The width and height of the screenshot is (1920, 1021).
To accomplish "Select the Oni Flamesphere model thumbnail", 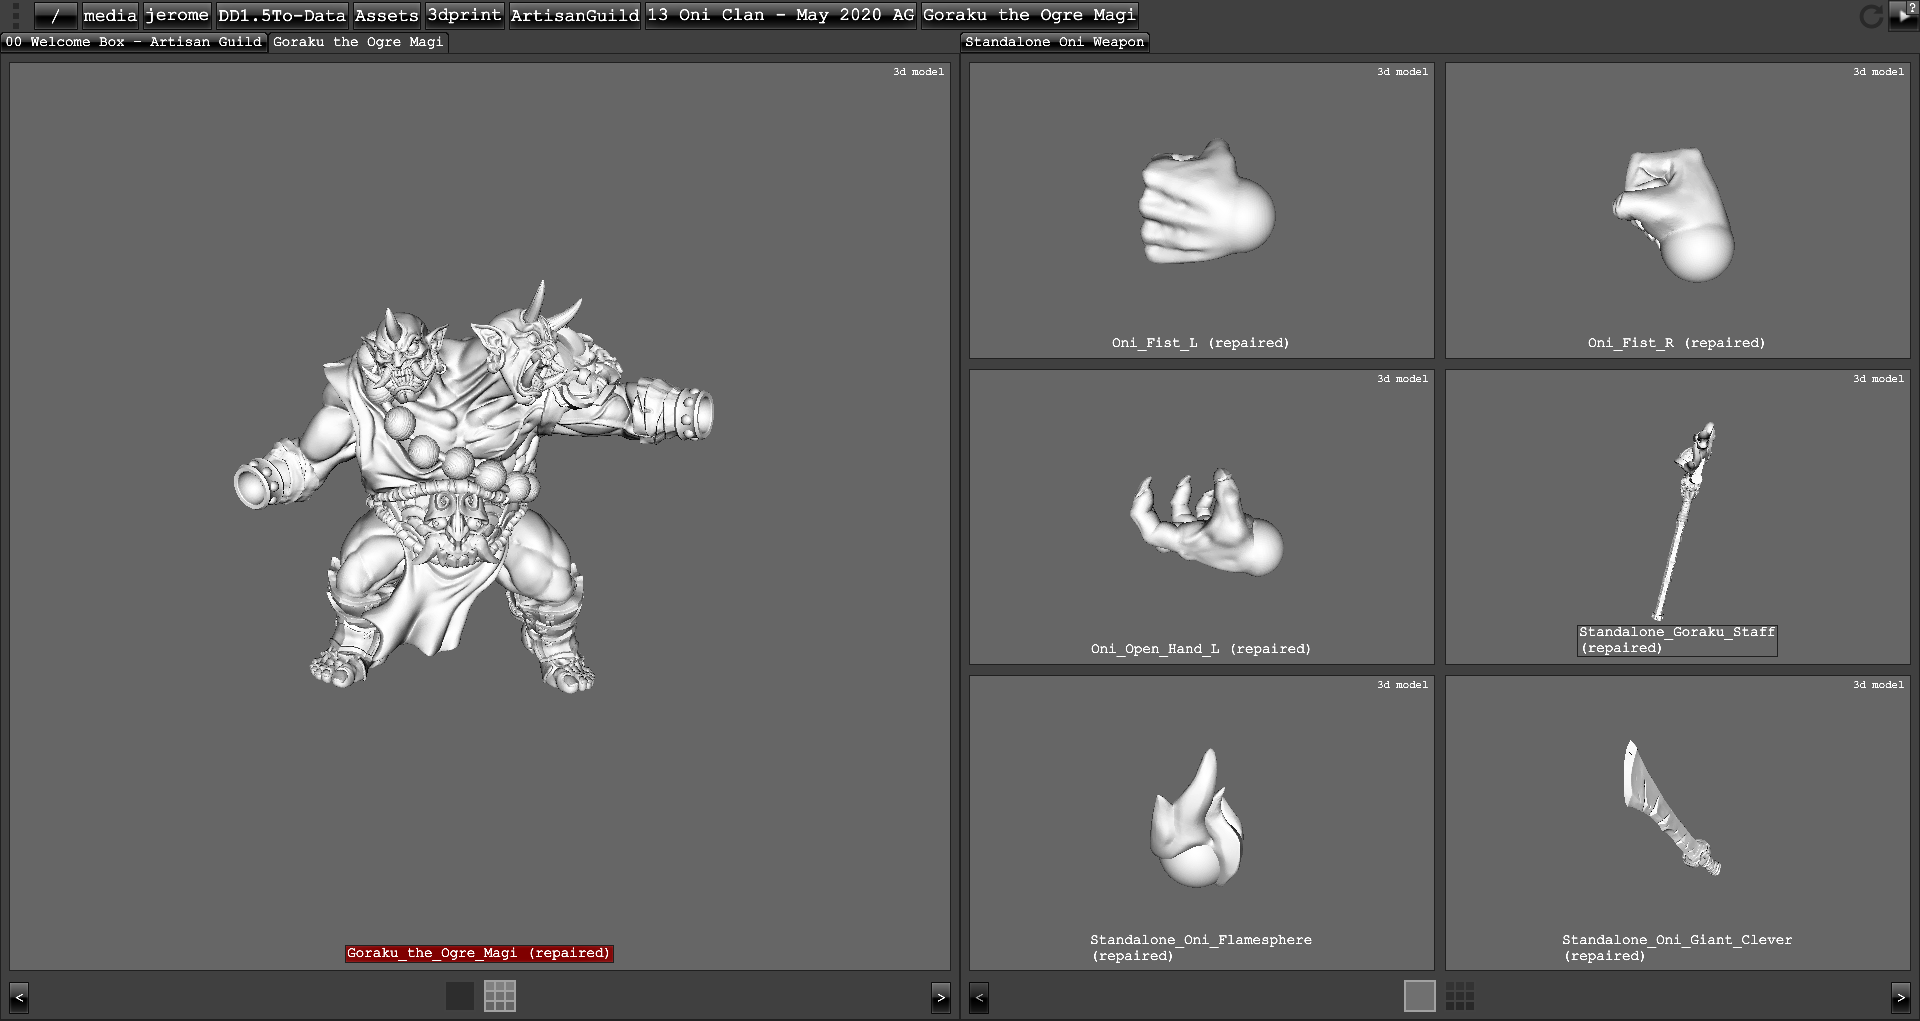I will click(x=1201, y=822).
